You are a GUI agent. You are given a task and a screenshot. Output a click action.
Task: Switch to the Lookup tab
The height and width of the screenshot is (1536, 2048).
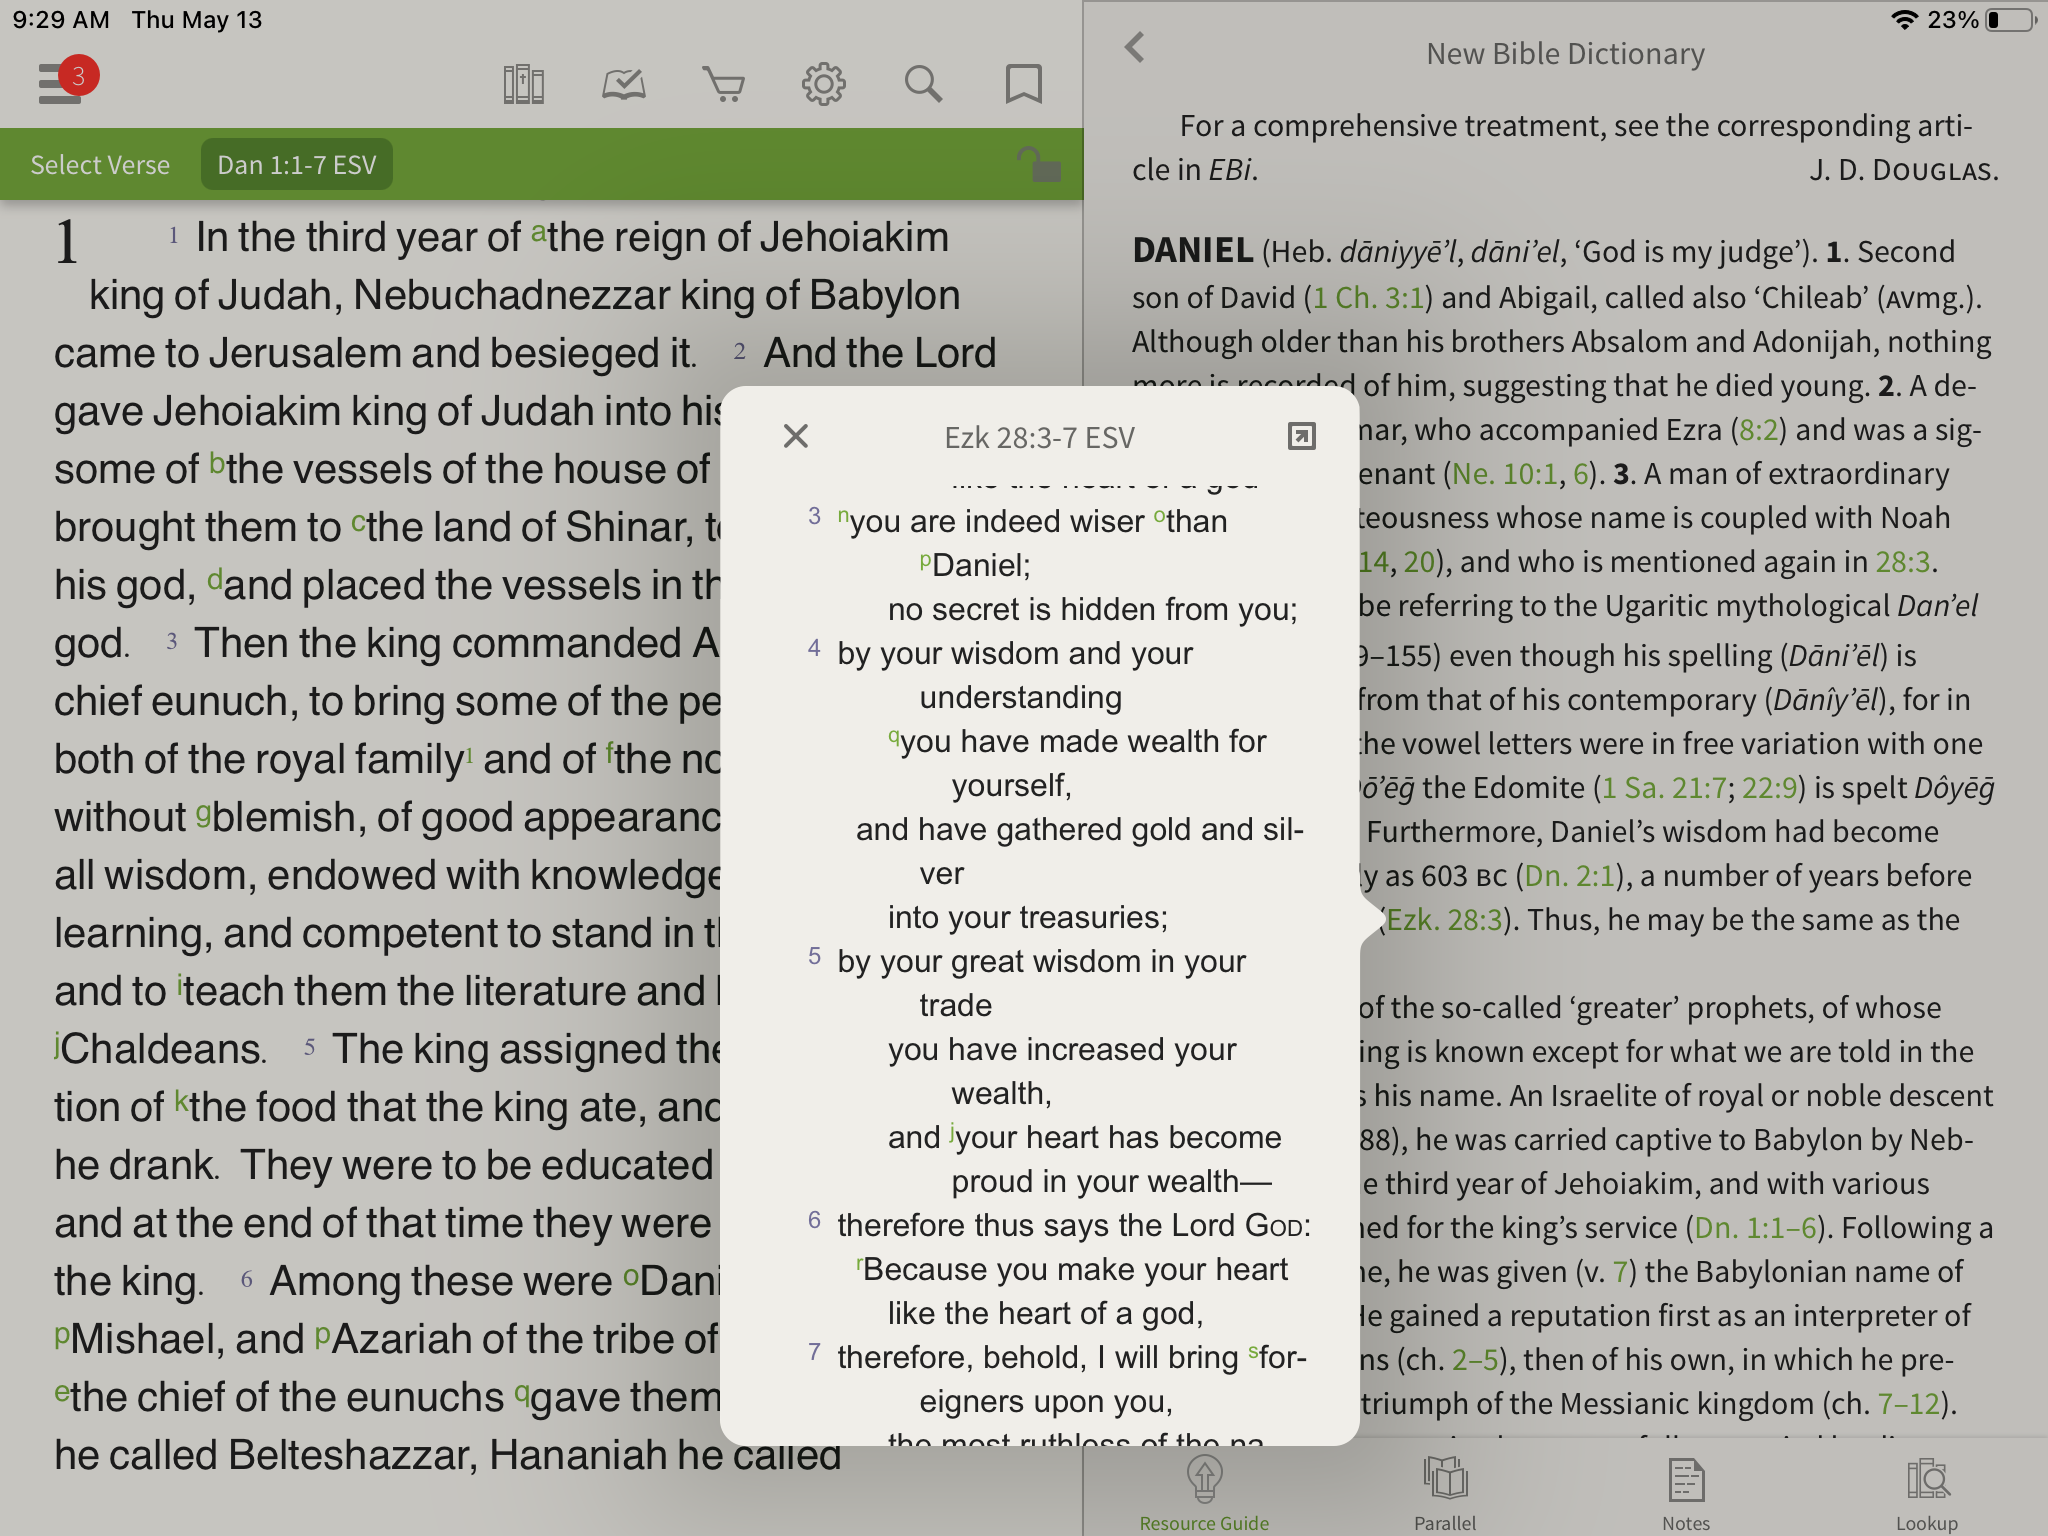point(1927,1493)
